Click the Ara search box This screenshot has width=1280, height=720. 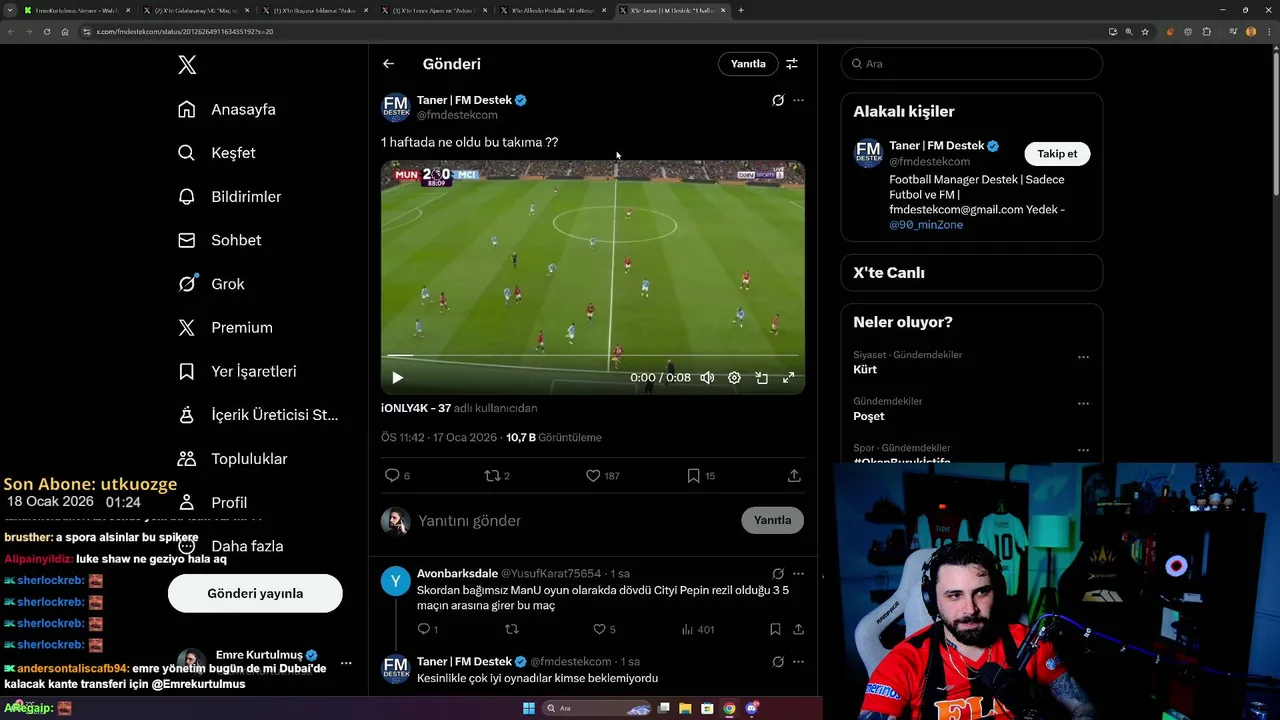(972, 63)
